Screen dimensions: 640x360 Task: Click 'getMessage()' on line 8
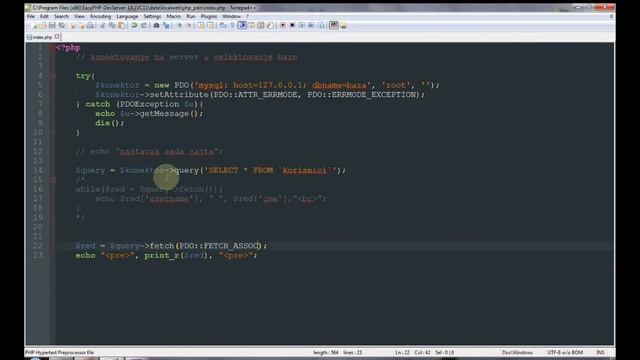(x=169, y=113)
